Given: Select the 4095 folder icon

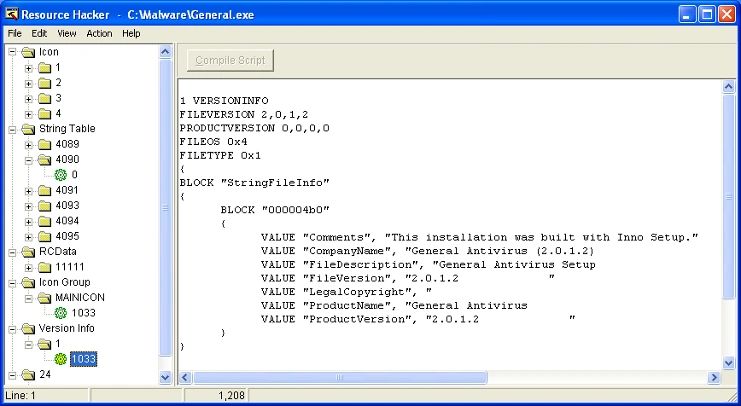Looking at the screenshot, I should 44,236.
